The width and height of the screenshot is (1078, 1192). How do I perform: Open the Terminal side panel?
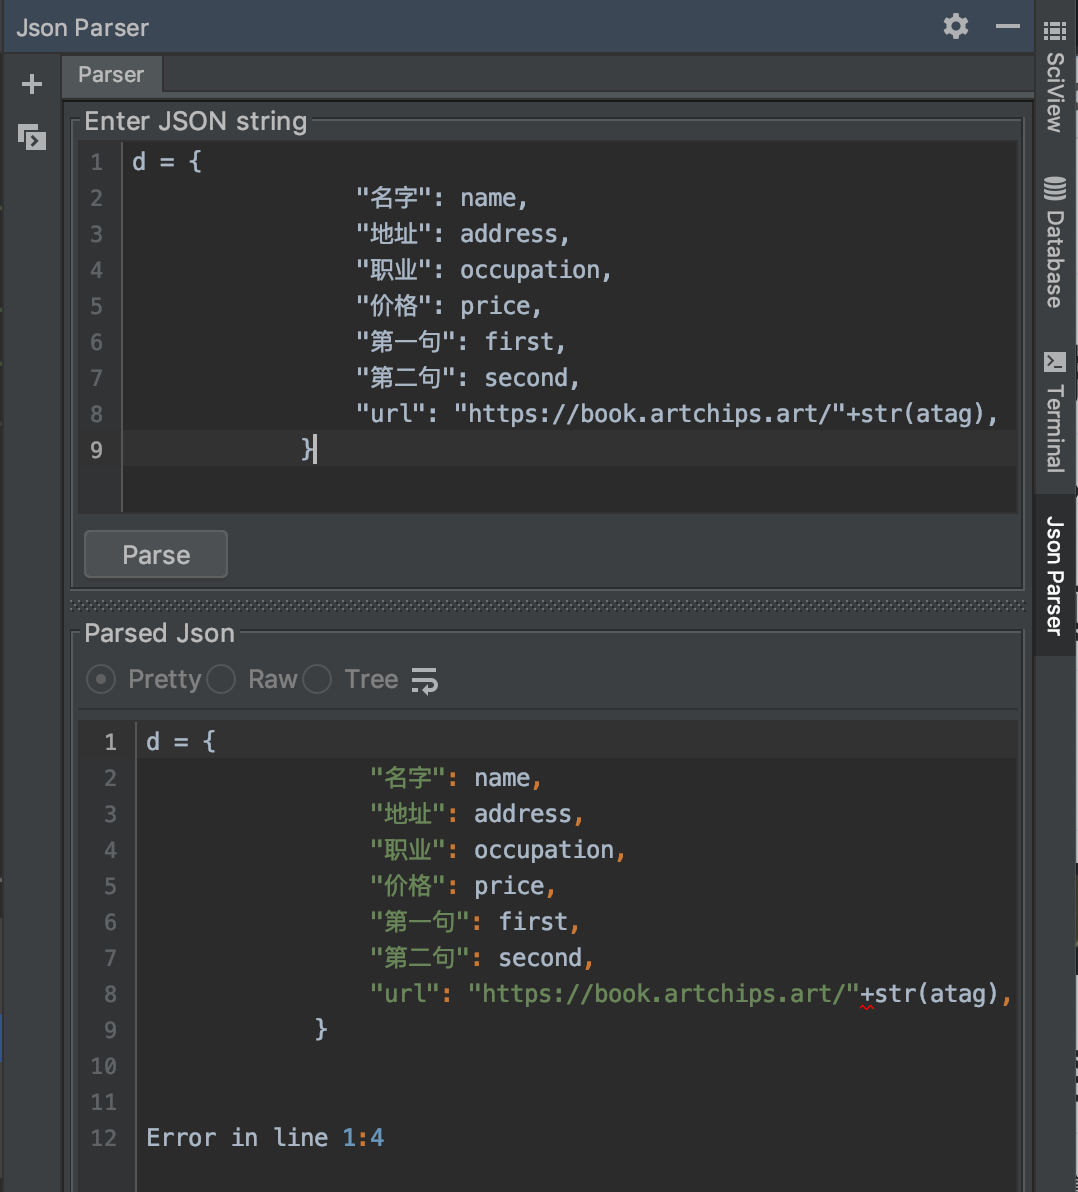pos(1055,428)
